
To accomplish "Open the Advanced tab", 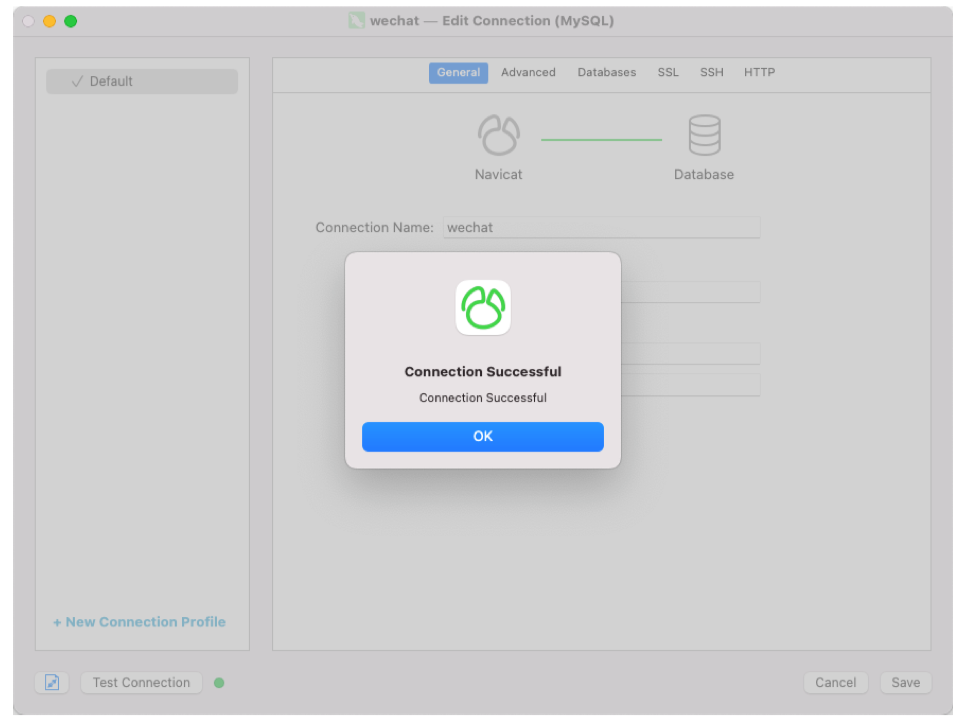I will pos(528,73).
